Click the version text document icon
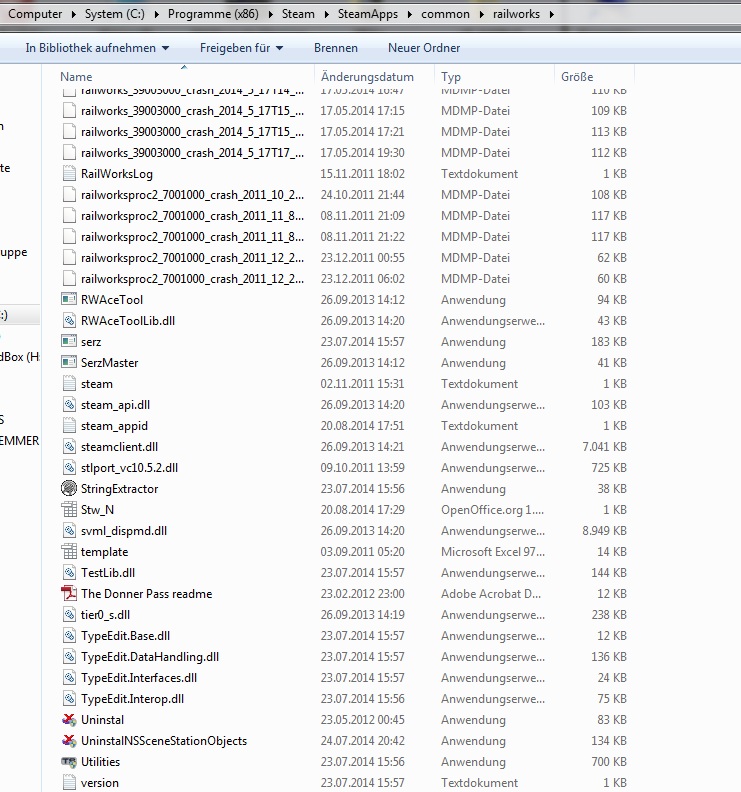Screen dimensions: 741x792 click(69, 783)
